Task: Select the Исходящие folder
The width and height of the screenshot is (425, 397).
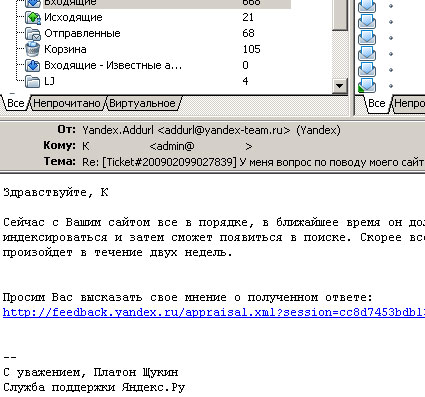Action: click(x=73, y=17)
